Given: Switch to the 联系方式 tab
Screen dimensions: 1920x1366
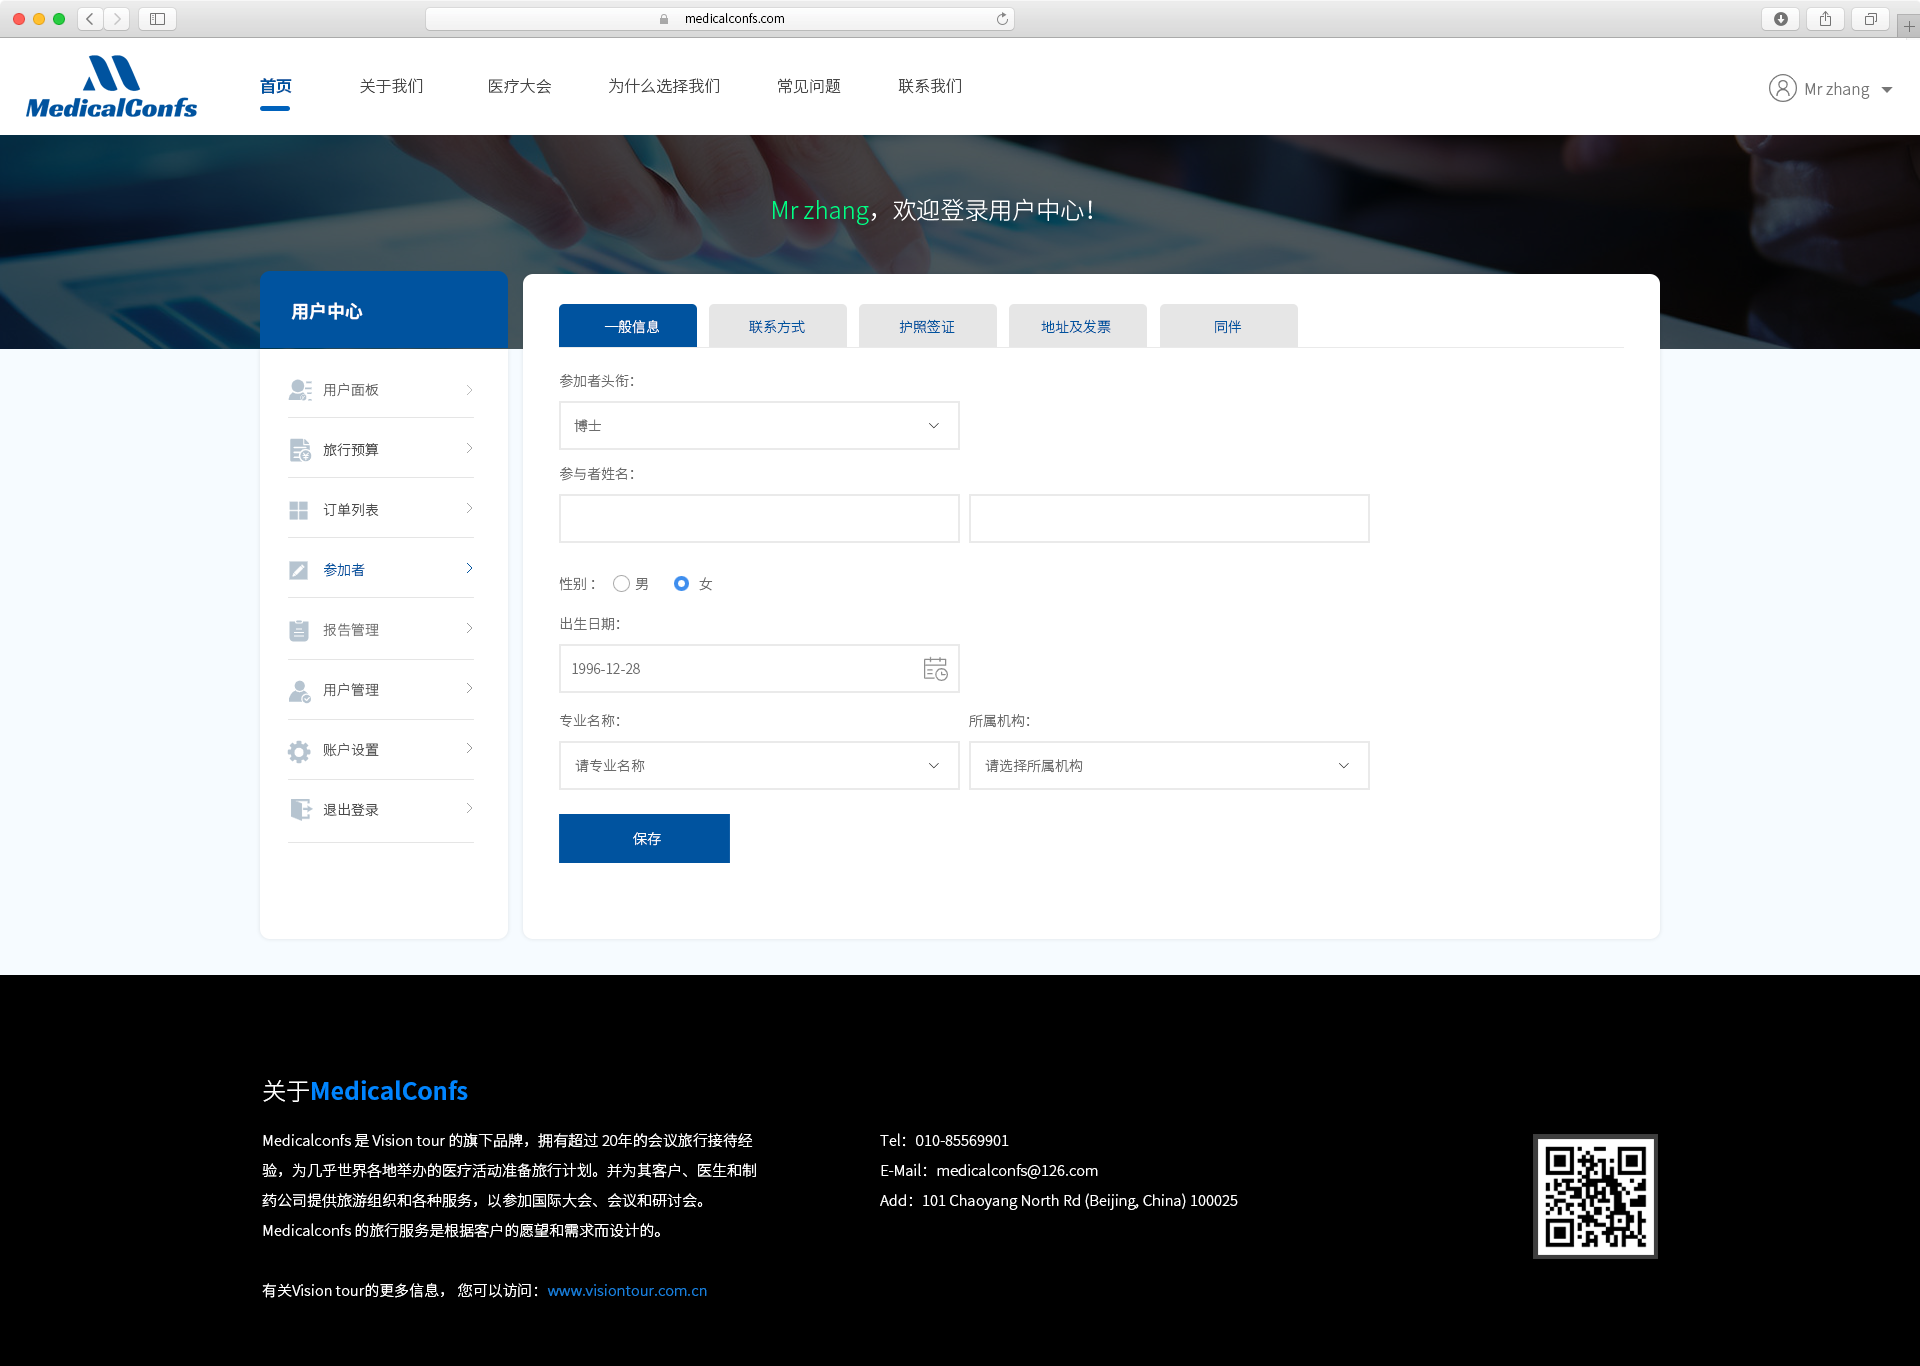Looking at the screenshot, I should [778, 326].
